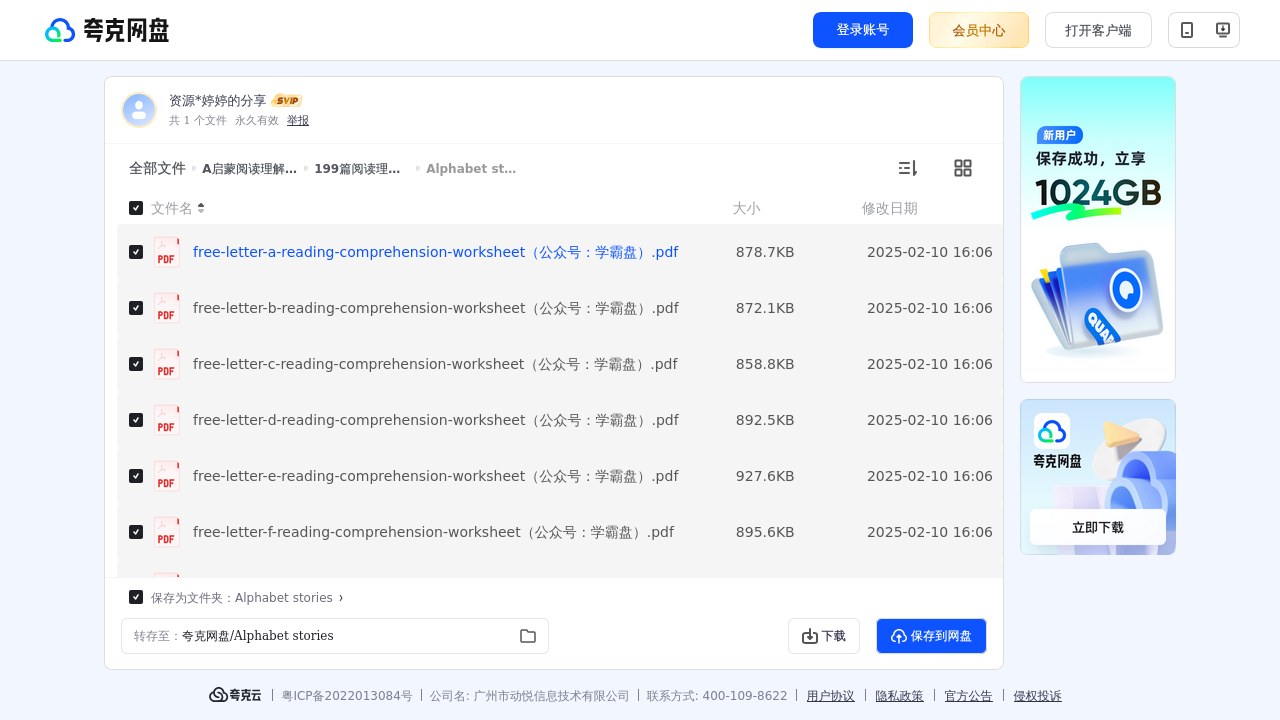
Task: Click 保存到网盘 save button
Action: click(x=931, y=636)
